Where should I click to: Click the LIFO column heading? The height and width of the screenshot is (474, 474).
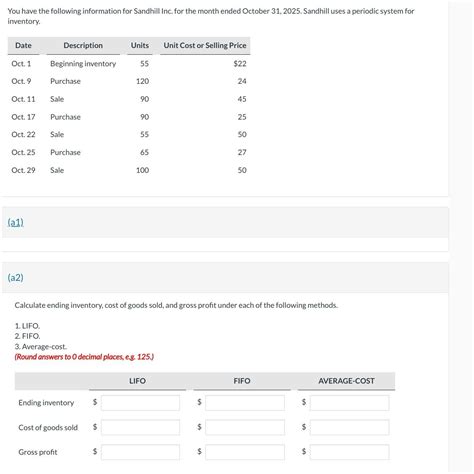[137, 381]
